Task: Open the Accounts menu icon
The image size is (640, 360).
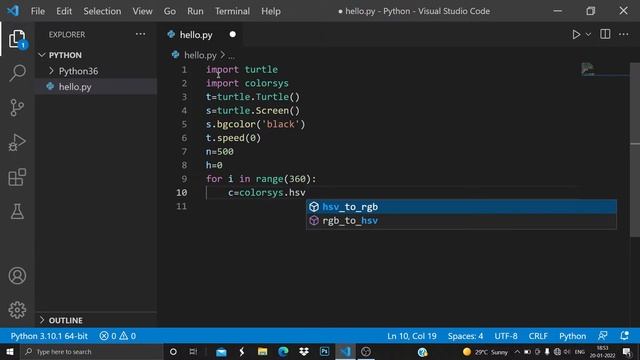Action: pos(17,276)
